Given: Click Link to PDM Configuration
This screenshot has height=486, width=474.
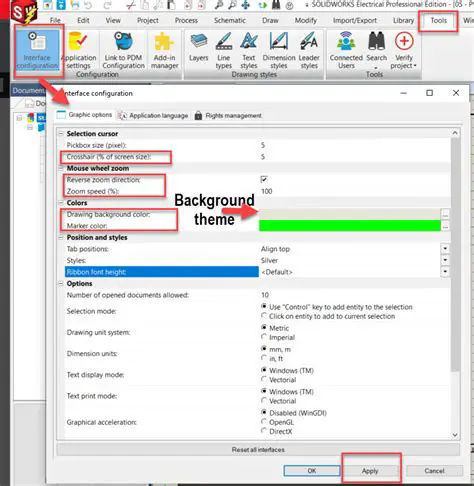Looking at the screenshot, I should (x=123, y=50).
